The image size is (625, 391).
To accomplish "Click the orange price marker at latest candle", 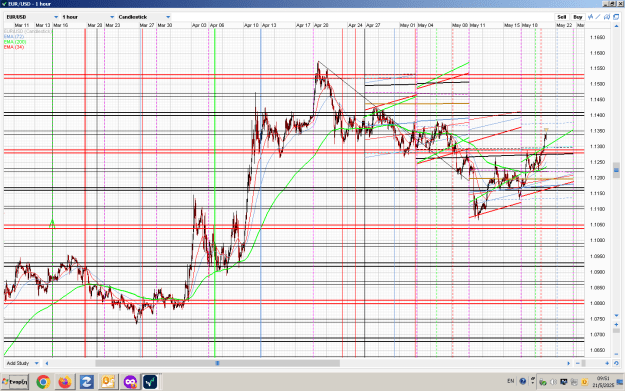I will (546, 130).
